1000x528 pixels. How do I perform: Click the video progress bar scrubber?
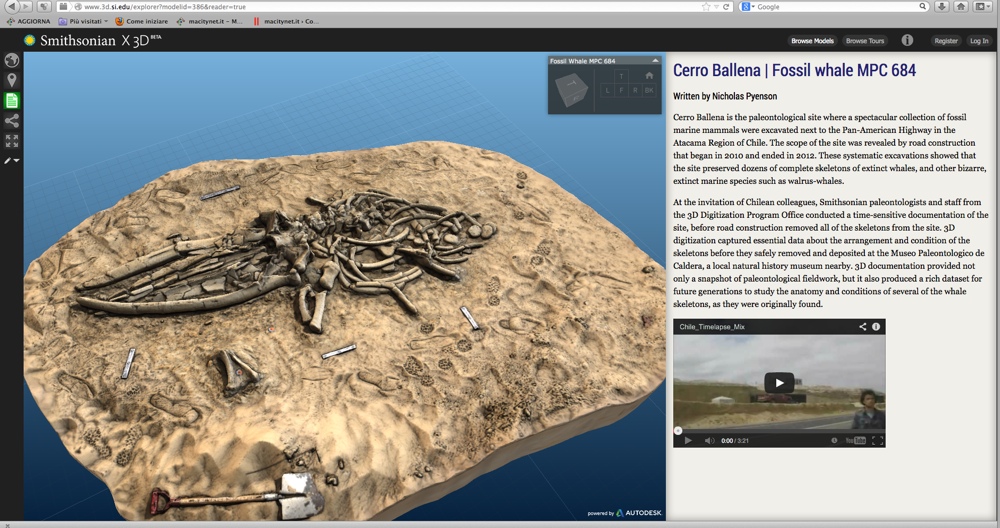point(678,430)
